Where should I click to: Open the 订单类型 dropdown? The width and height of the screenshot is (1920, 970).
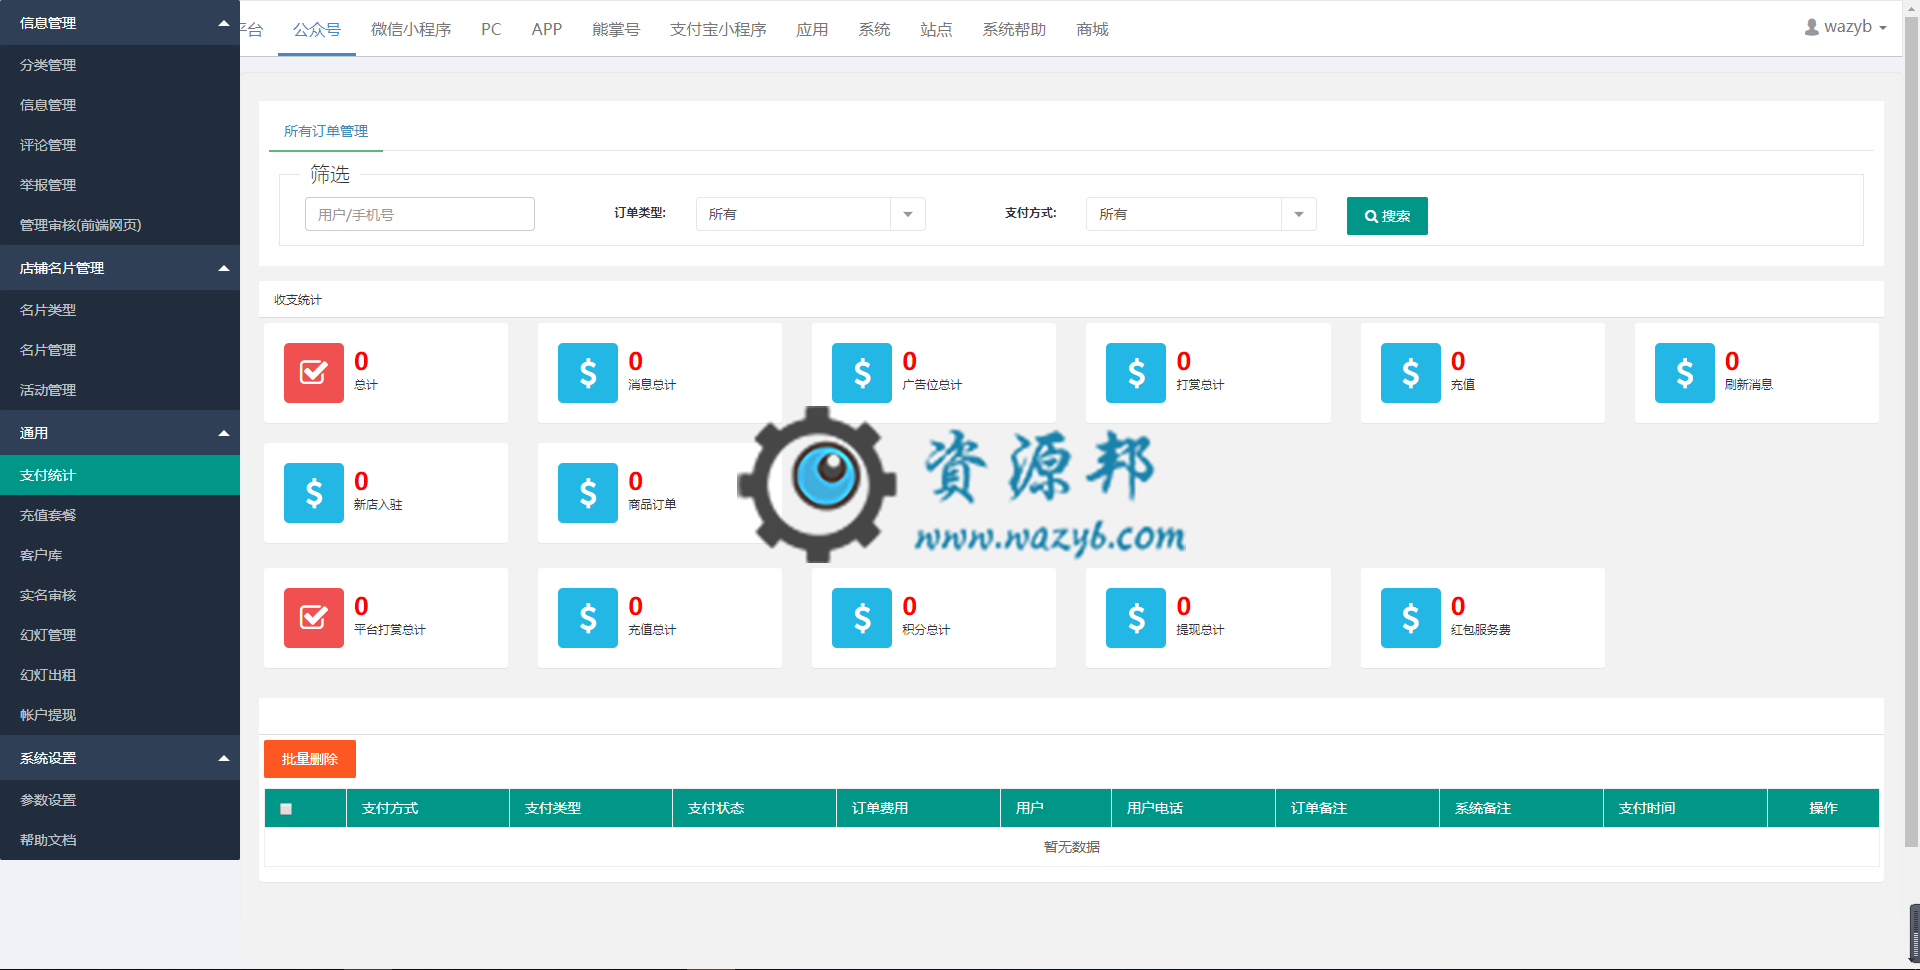coord(810,214)
